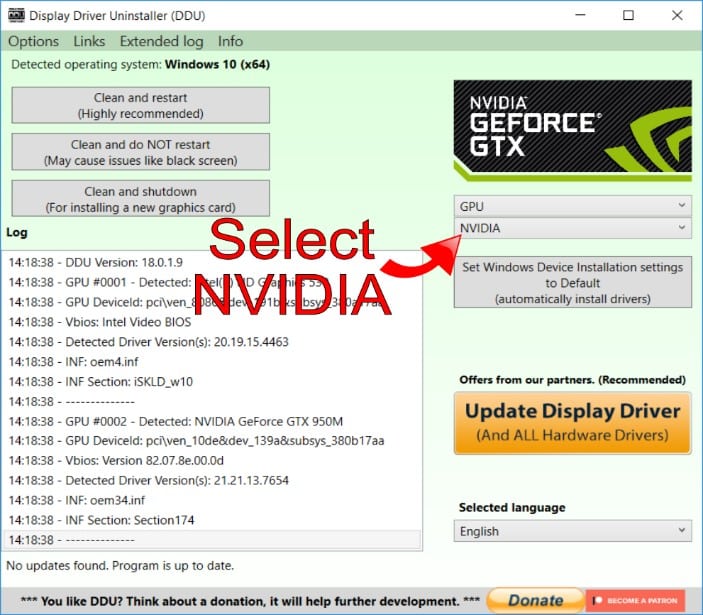Viewport: 703px width, 615px height.
Task: Click the NVIDIA GeForce GTX logo
Action: 572,132
